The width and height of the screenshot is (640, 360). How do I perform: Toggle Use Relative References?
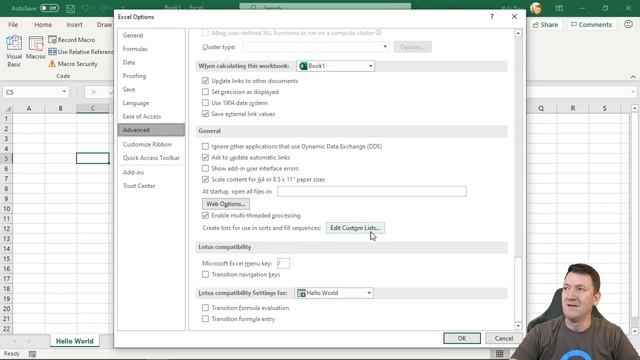[x=80, y=52]
